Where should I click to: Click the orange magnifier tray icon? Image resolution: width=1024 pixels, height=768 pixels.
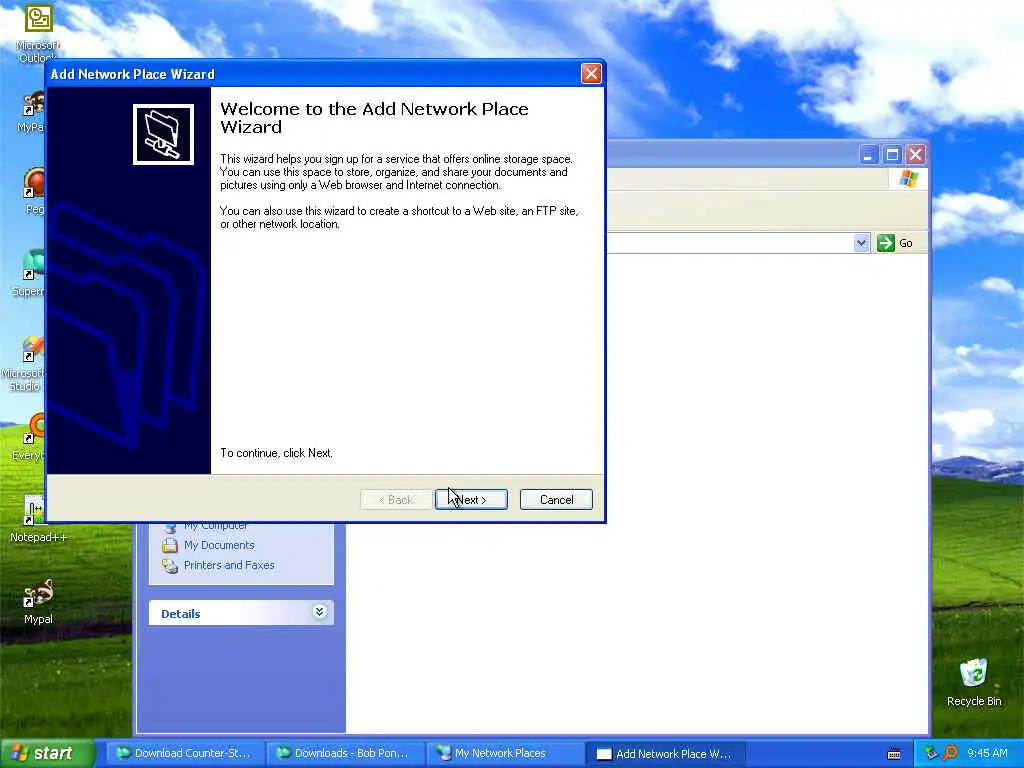coord(950,753)
